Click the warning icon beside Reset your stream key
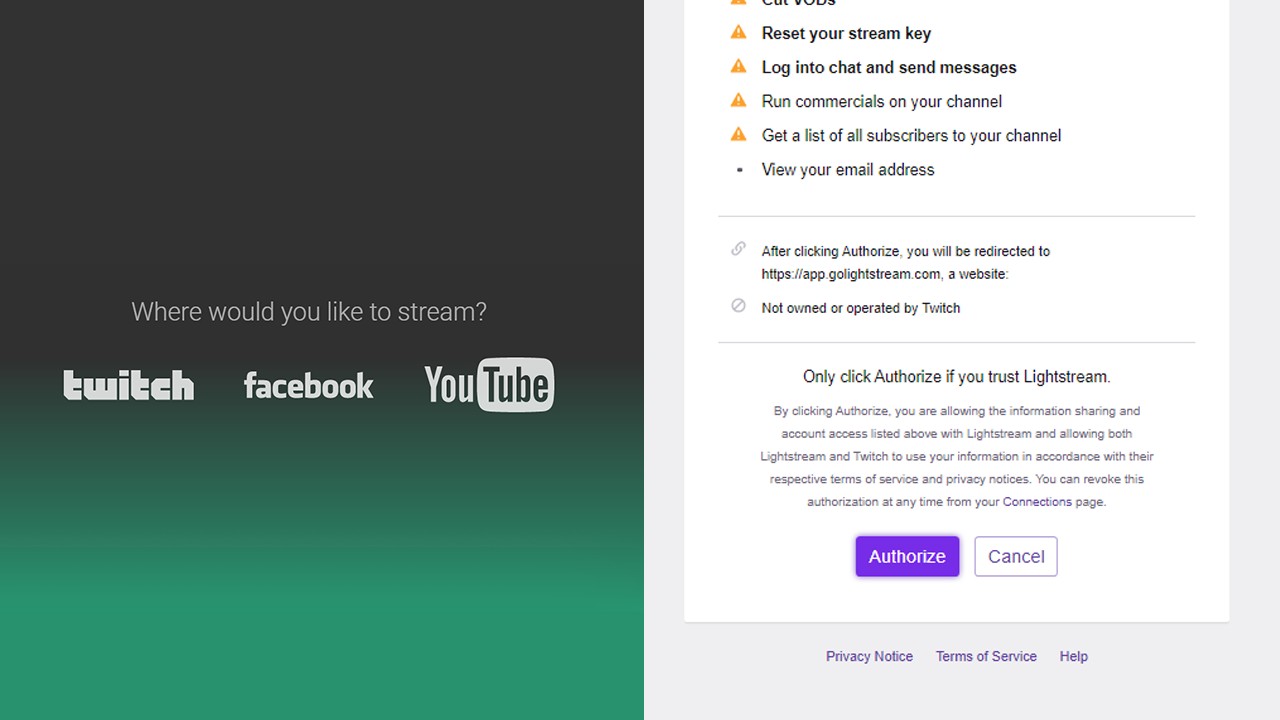 [x=739, y=32]
